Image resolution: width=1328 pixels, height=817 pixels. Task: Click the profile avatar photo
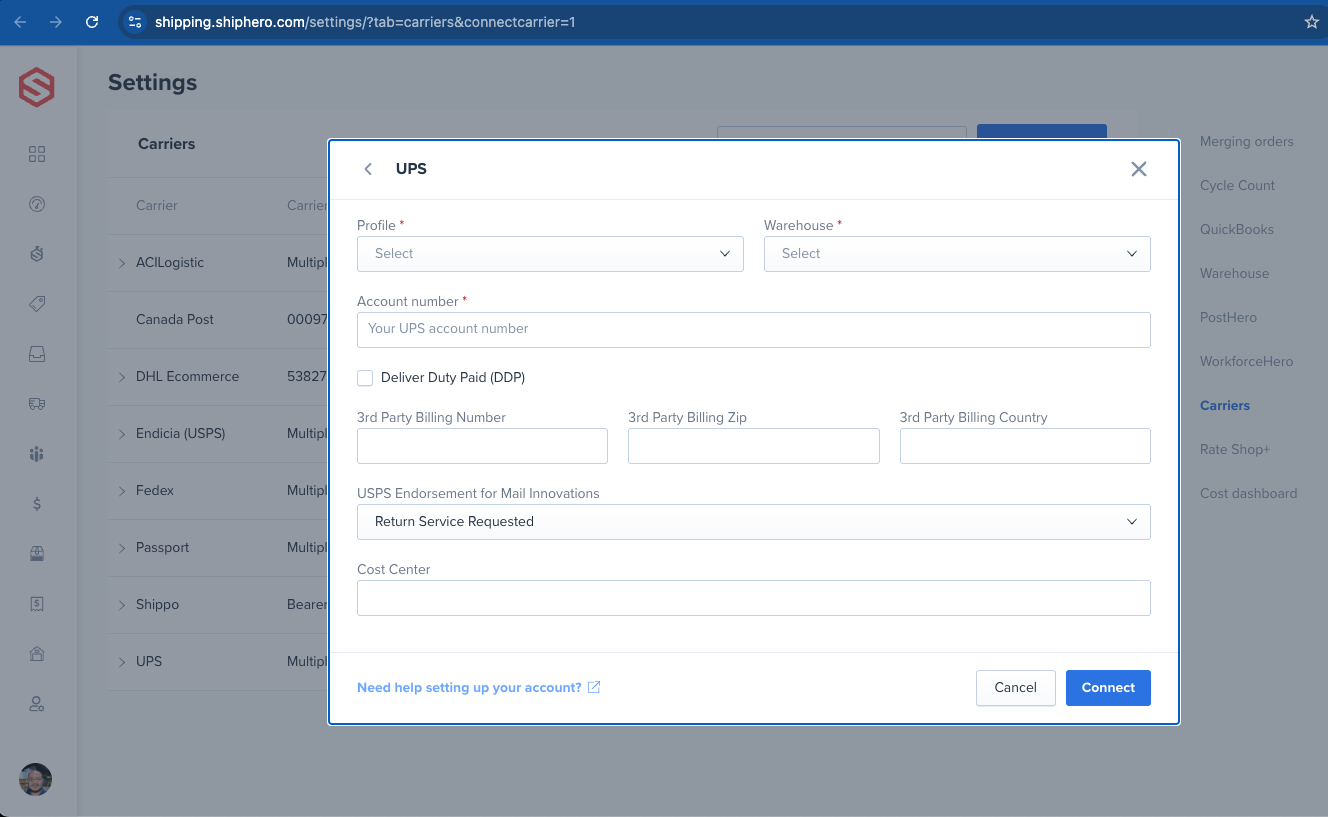click(x=36, y=779)
